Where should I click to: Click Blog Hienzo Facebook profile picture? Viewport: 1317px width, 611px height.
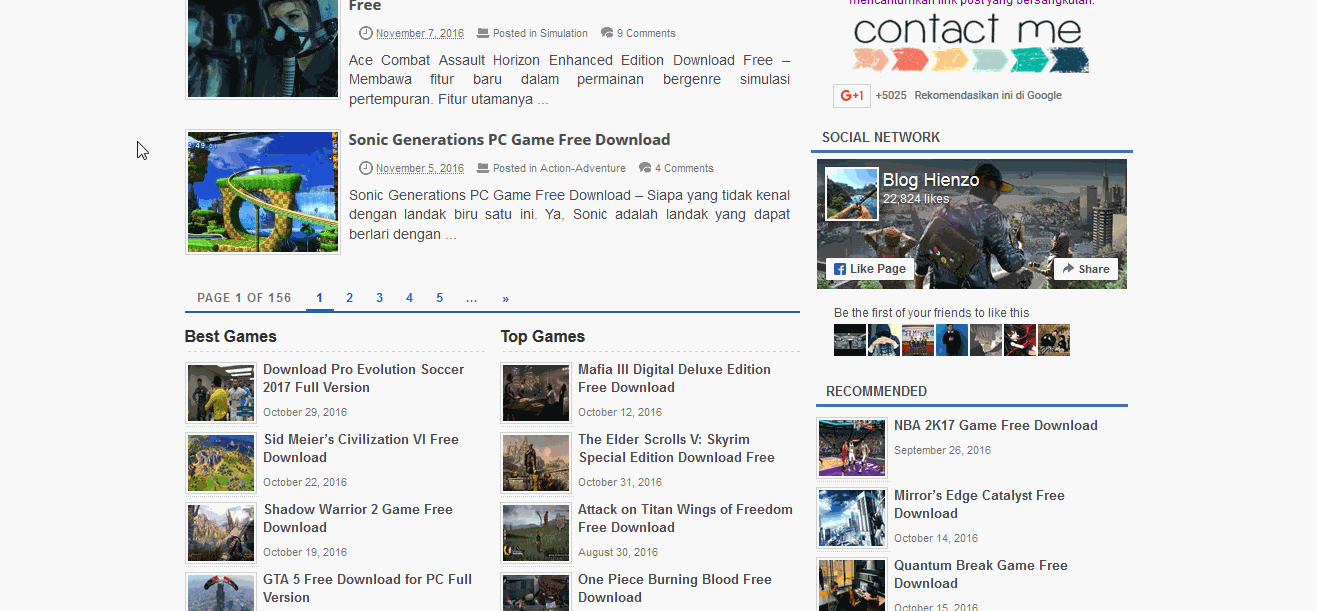tap(852, 194)
